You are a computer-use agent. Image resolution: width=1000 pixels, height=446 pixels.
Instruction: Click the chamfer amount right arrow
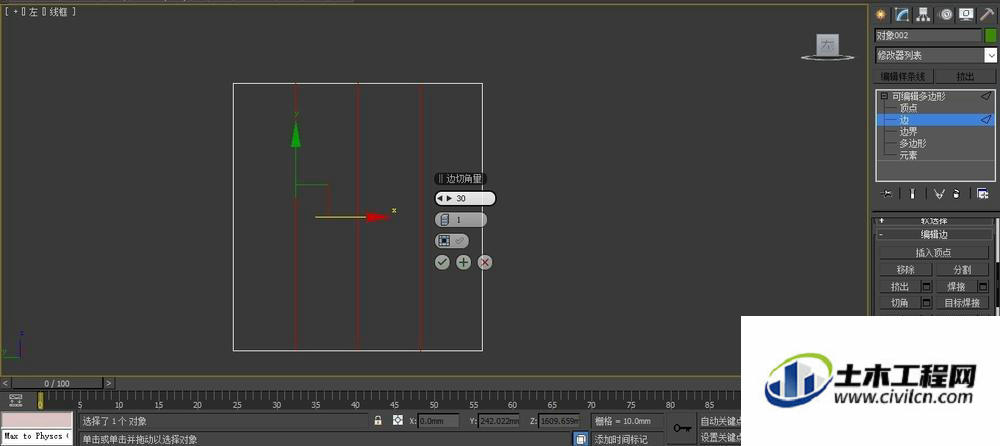coord(449,198)
